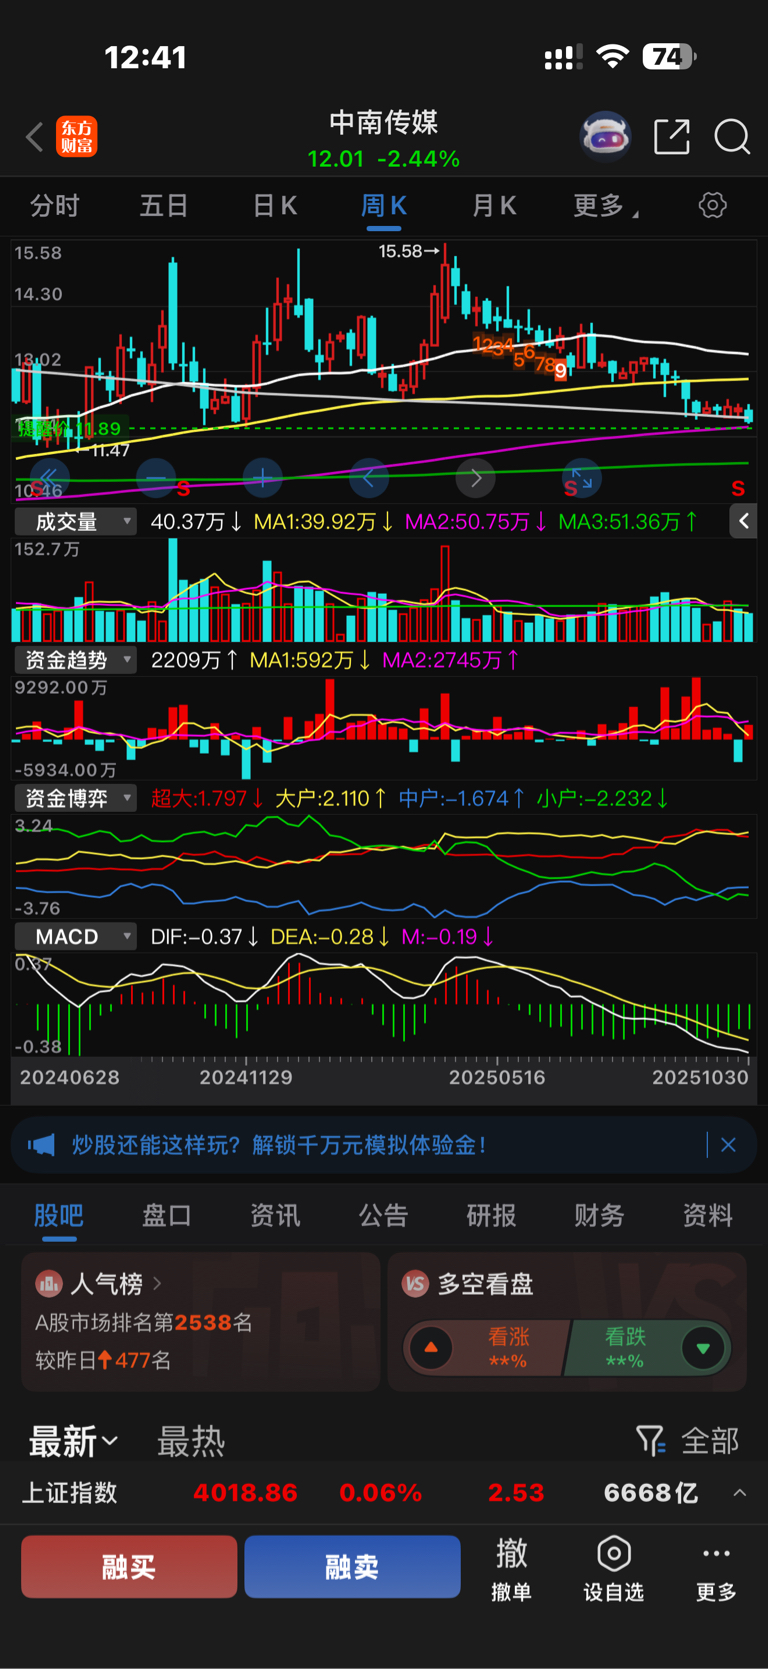Open the 资金趋势 indicator dropdown

point(76,660)
